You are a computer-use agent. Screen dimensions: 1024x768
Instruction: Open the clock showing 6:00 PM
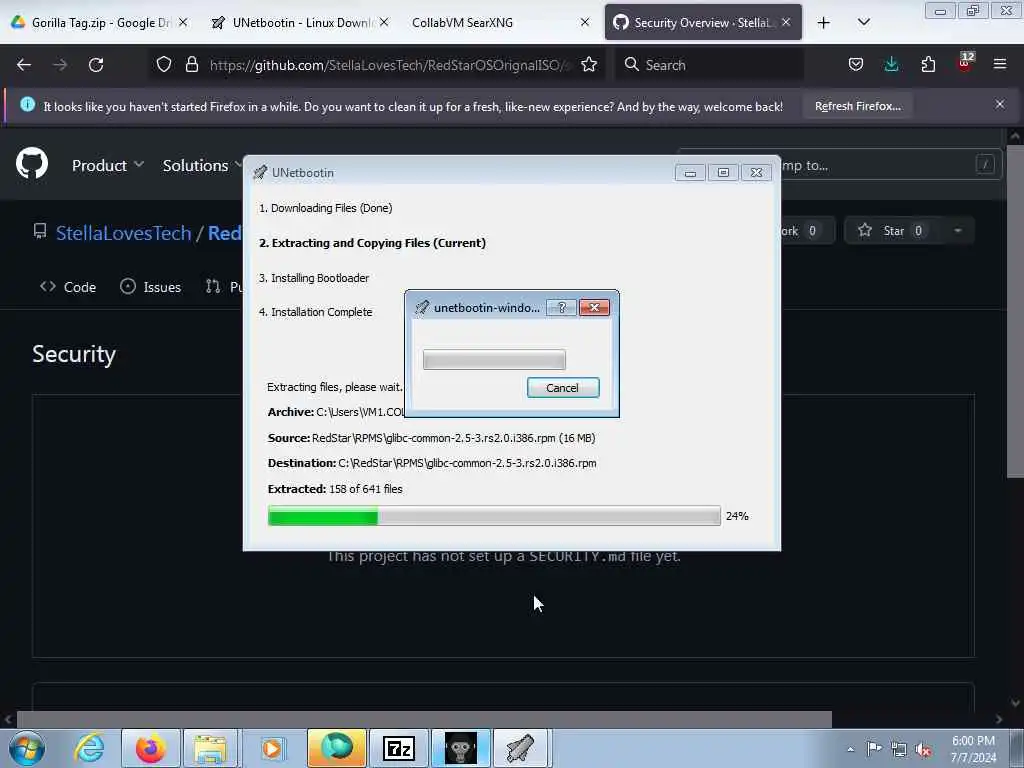[x=973, y=749]
